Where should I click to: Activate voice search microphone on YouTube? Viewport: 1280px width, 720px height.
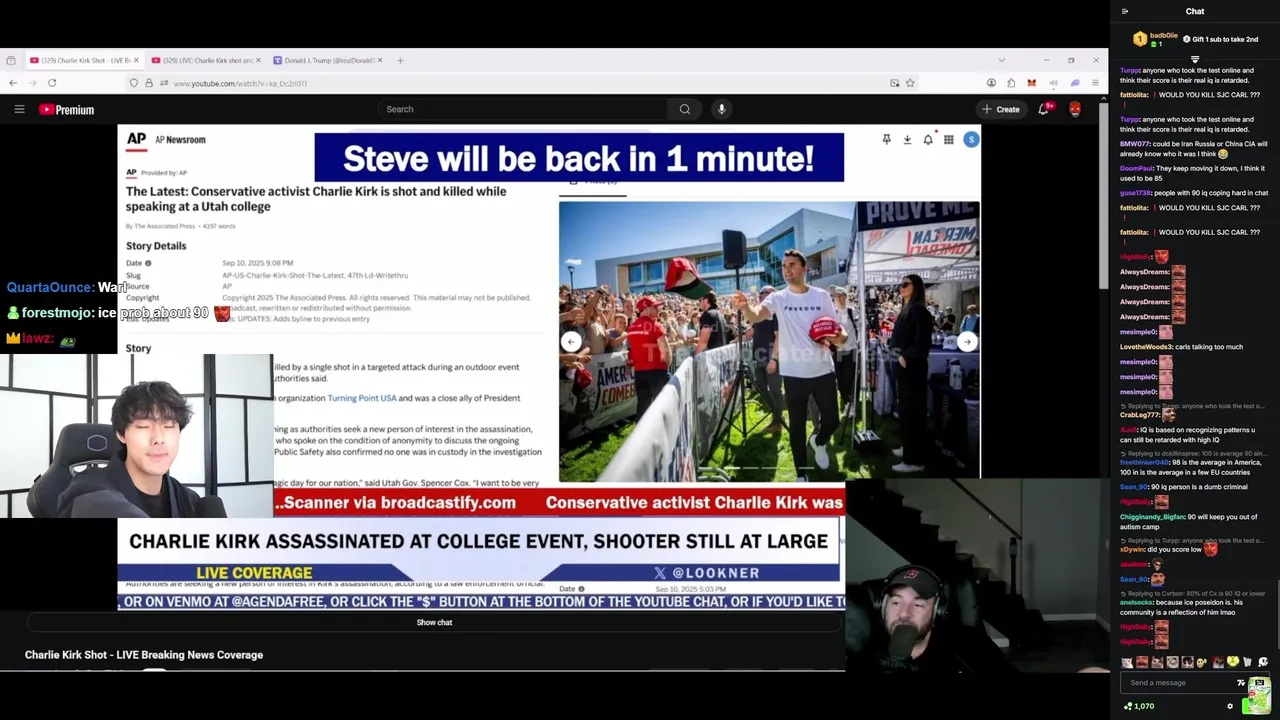721,109
